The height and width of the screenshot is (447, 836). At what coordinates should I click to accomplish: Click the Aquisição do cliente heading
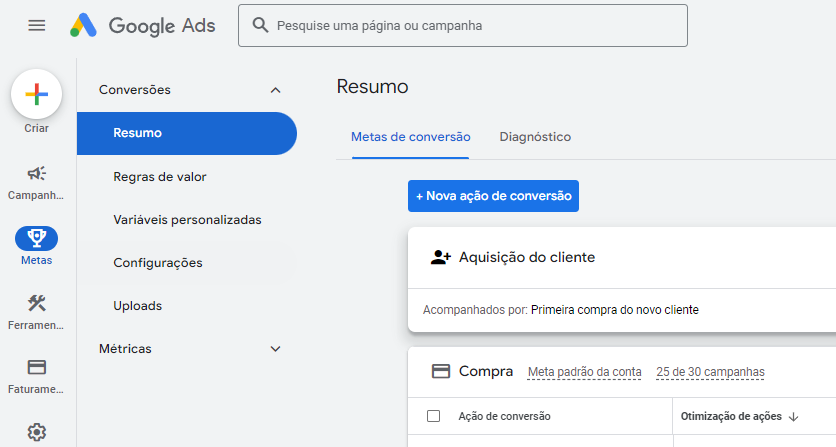coord(527,257)
